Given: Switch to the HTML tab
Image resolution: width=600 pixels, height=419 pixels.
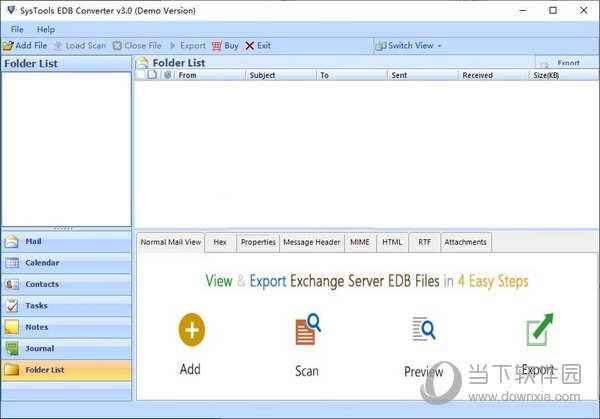Looking at the screenshot, I should click(392, 242).
